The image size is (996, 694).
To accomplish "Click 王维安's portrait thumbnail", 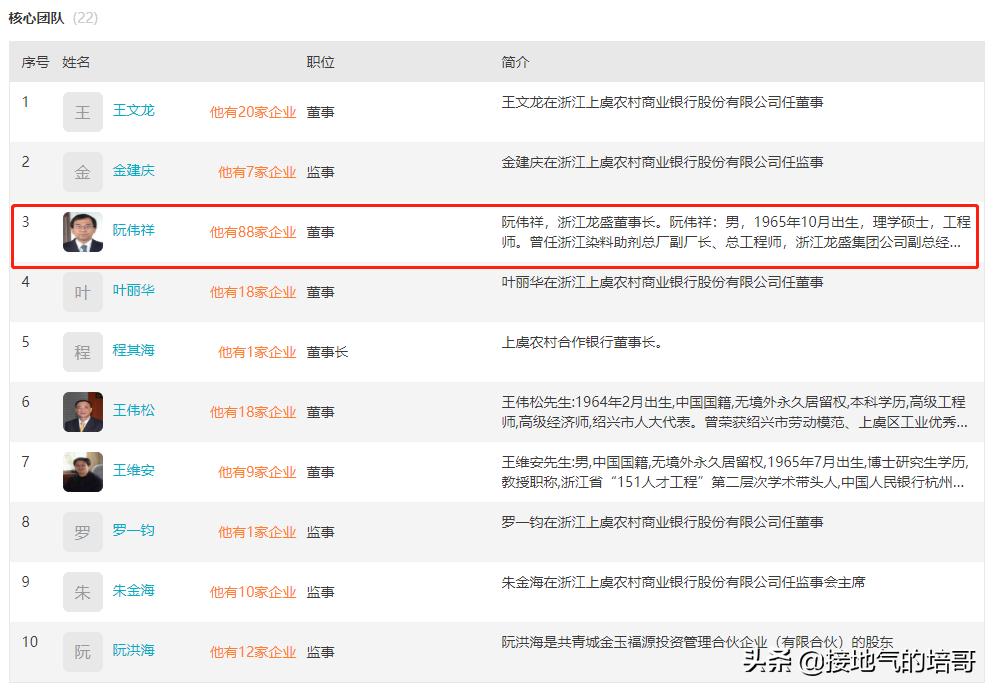I will [82, 471].
